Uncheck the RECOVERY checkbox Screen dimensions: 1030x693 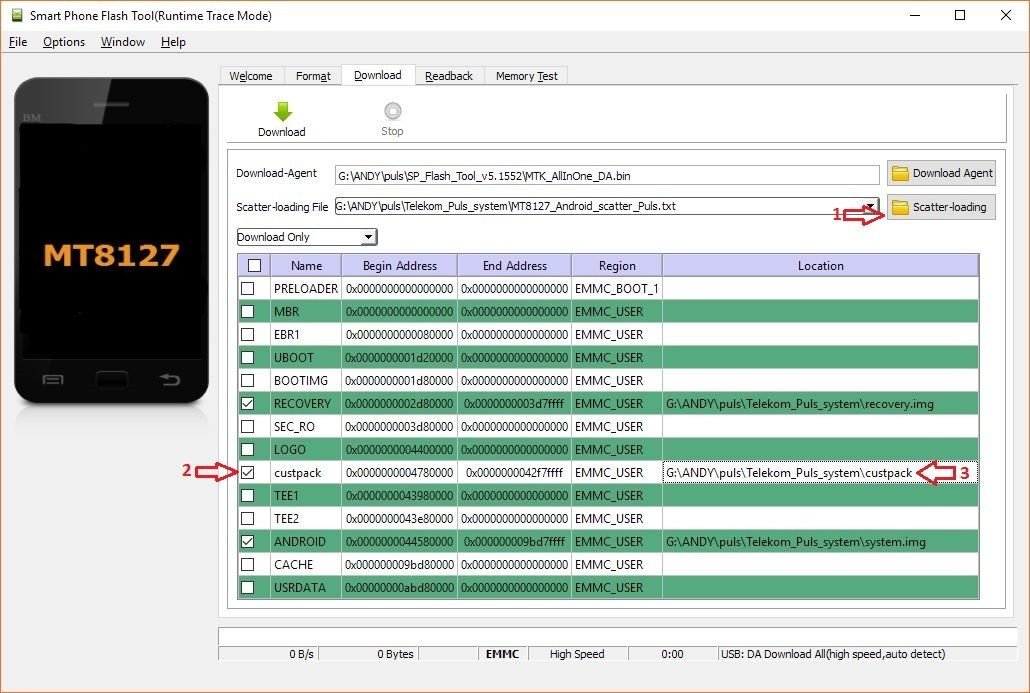tap(248, 403)
